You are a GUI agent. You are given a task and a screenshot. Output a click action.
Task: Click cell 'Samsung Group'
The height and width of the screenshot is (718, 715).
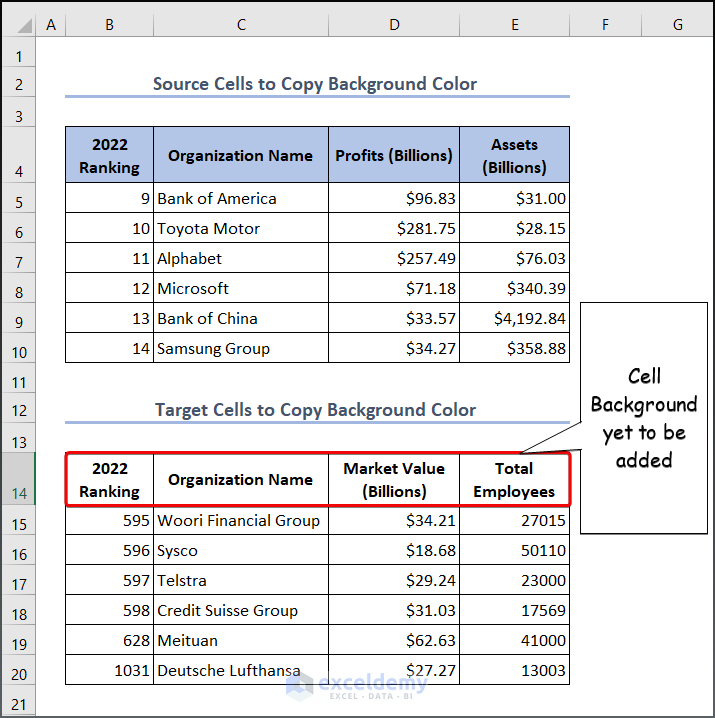(x=241, y=348)
